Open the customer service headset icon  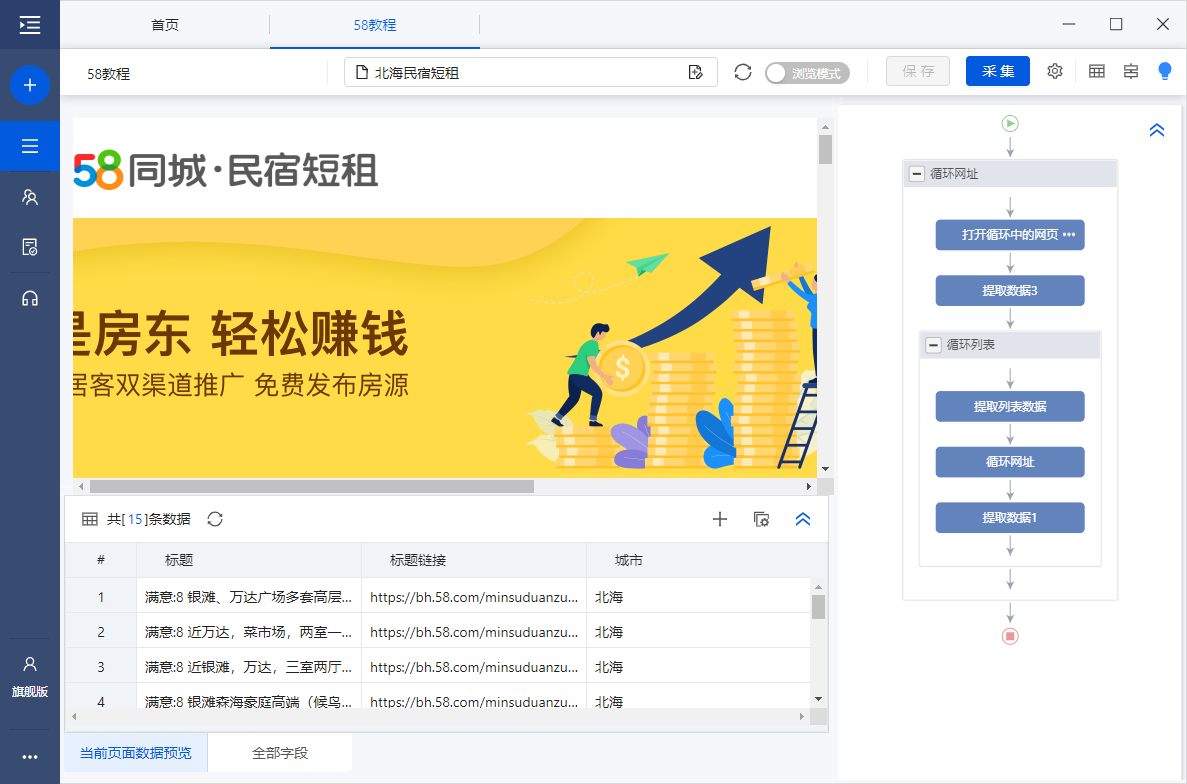pyautogui.click(x=30, y=298)
